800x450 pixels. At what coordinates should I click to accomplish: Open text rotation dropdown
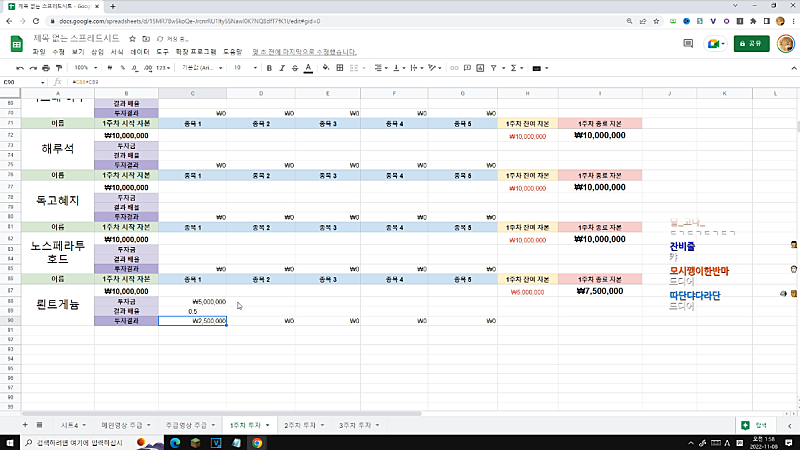point(435,68)
